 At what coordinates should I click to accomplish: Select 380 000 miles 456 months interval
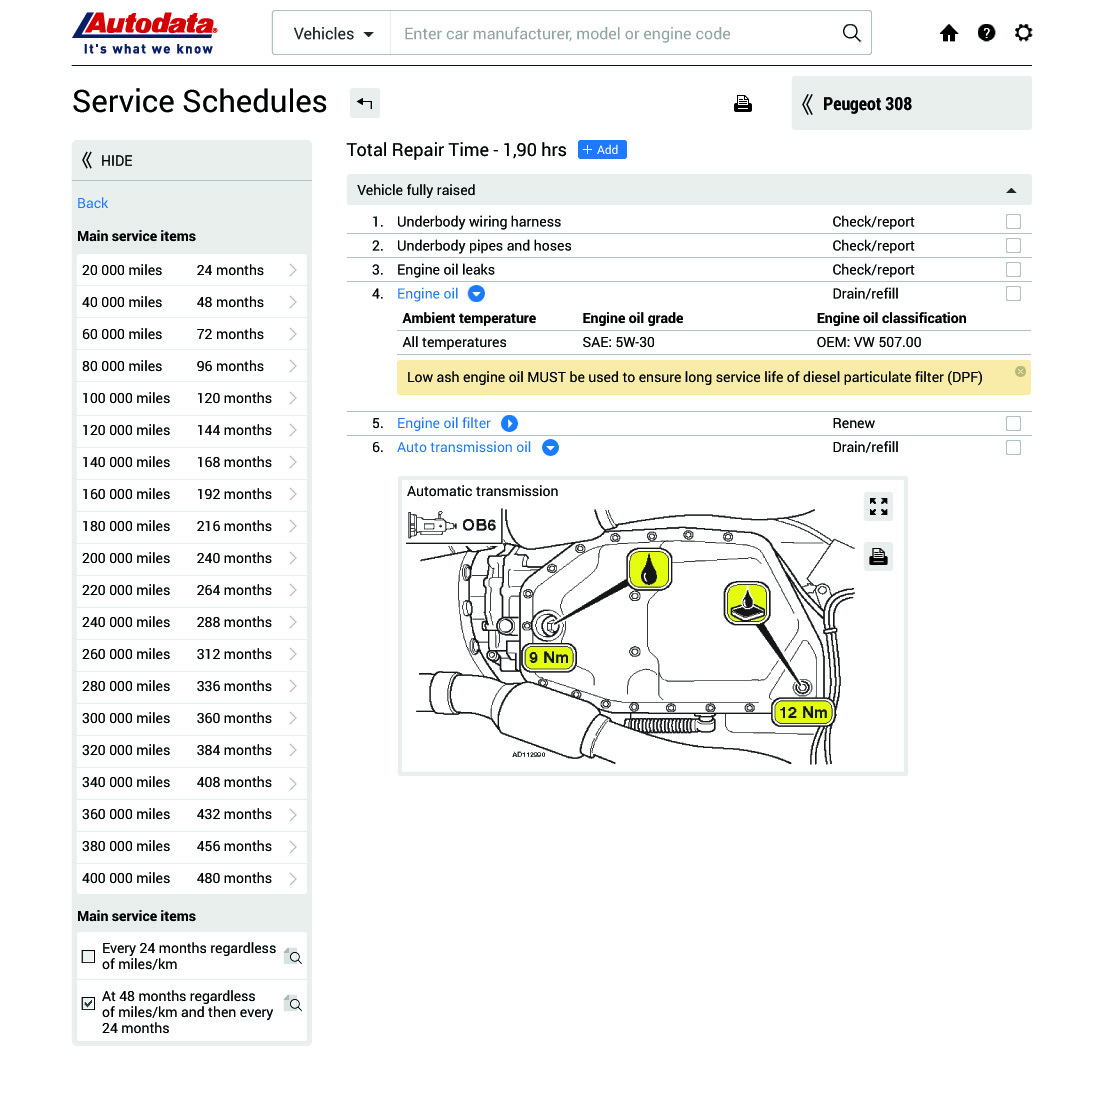(x=192, y=847)
